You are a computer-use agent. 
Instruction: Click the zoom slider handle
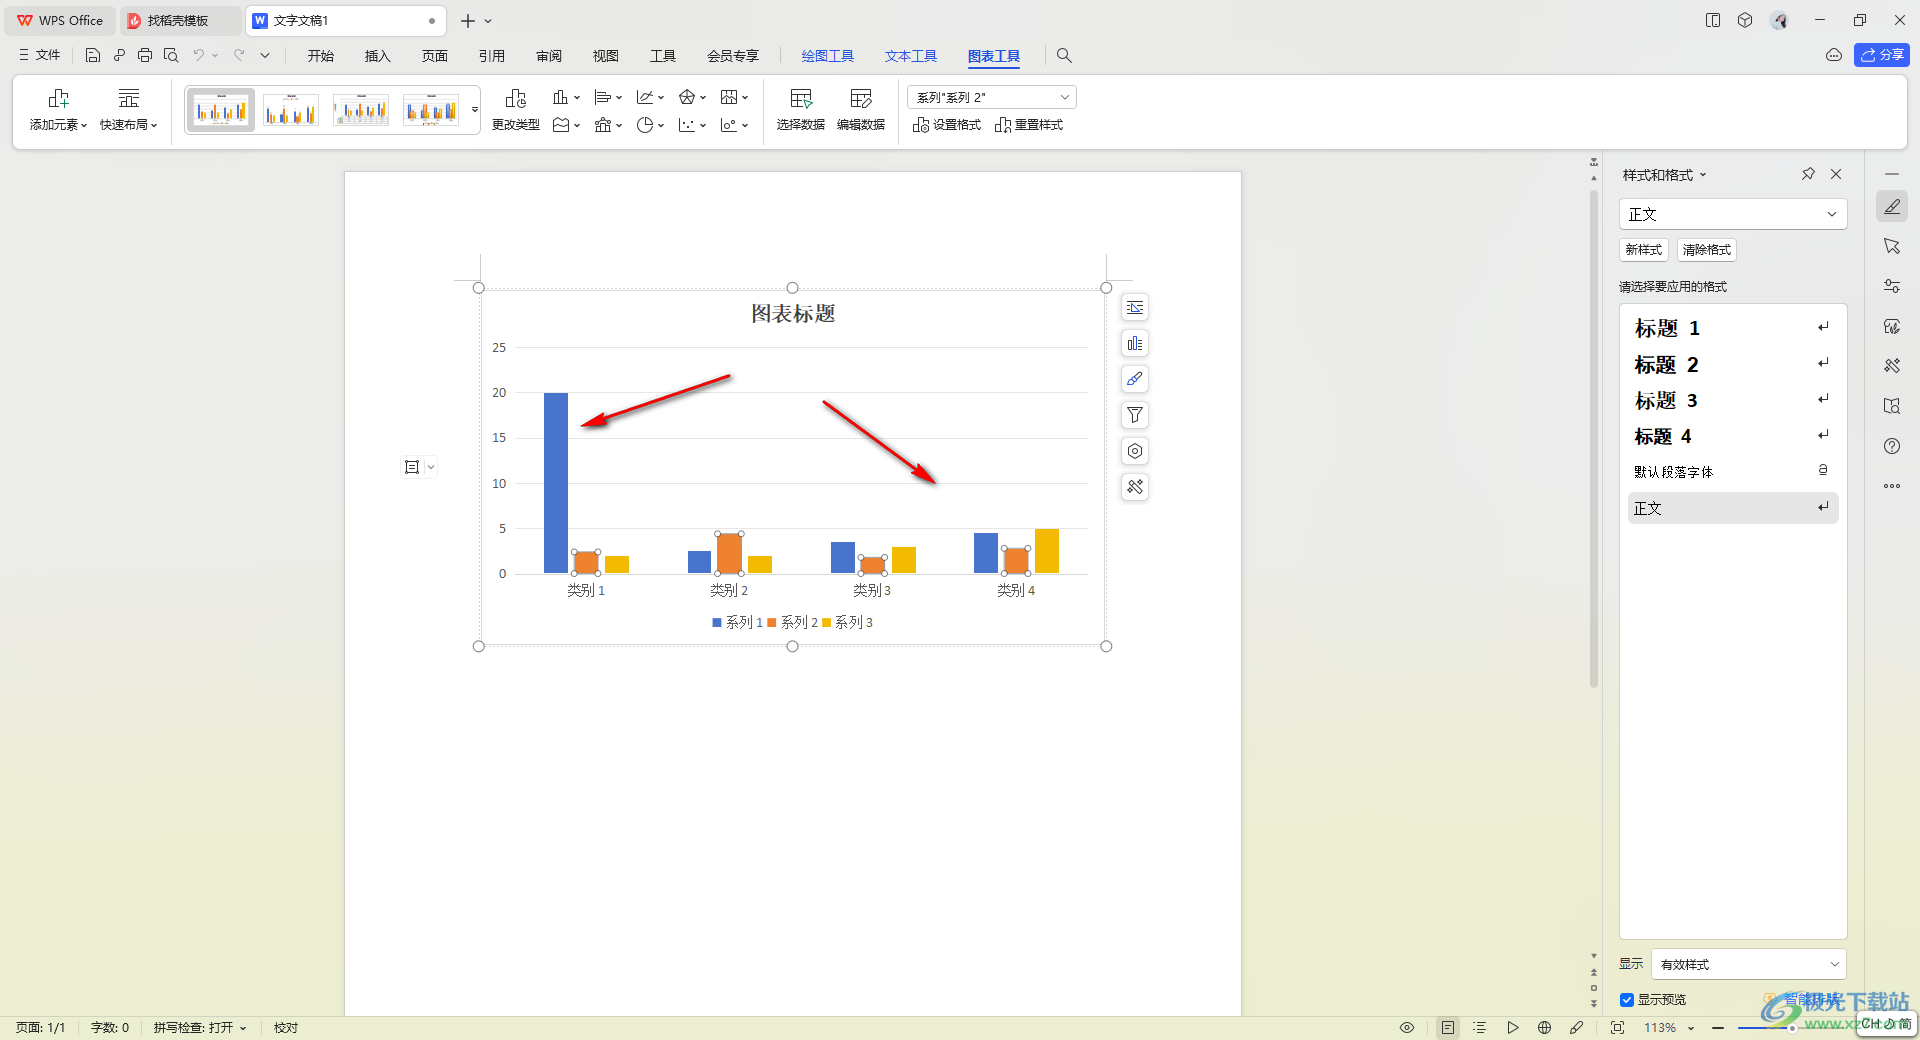coord(1792,1028)
